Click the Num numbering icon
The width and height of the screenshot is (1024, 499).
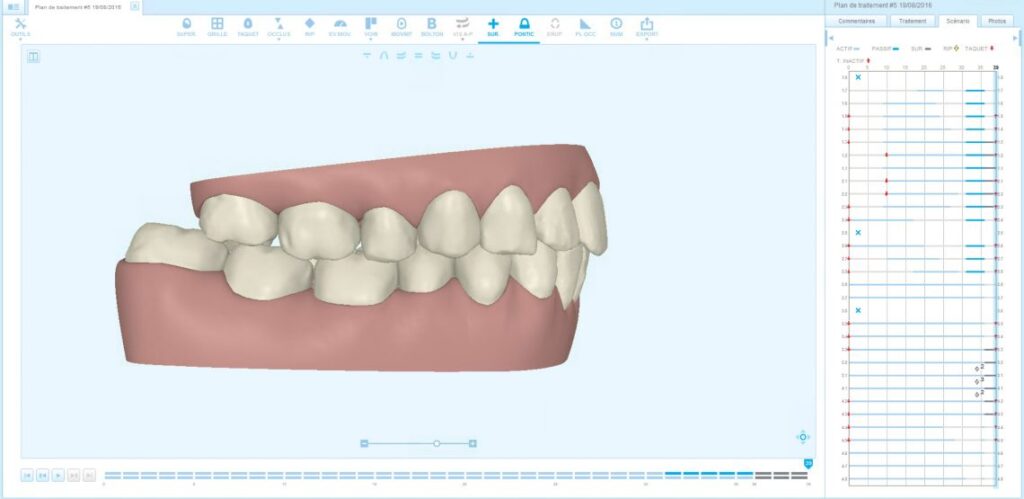coord(616,26)
